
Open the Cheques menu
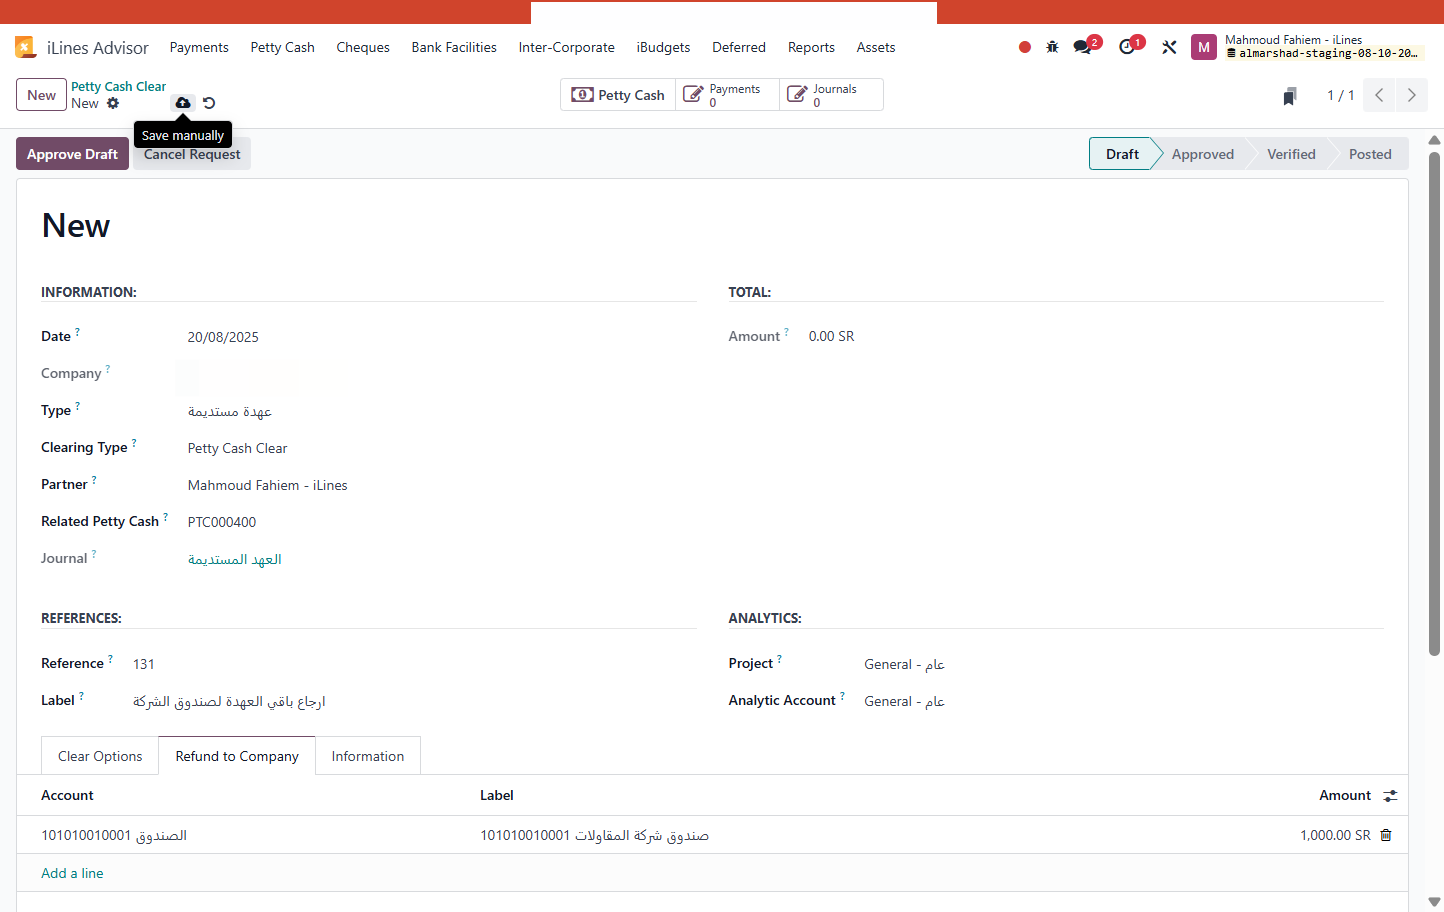pyautogui.click(x=363, y=47)
